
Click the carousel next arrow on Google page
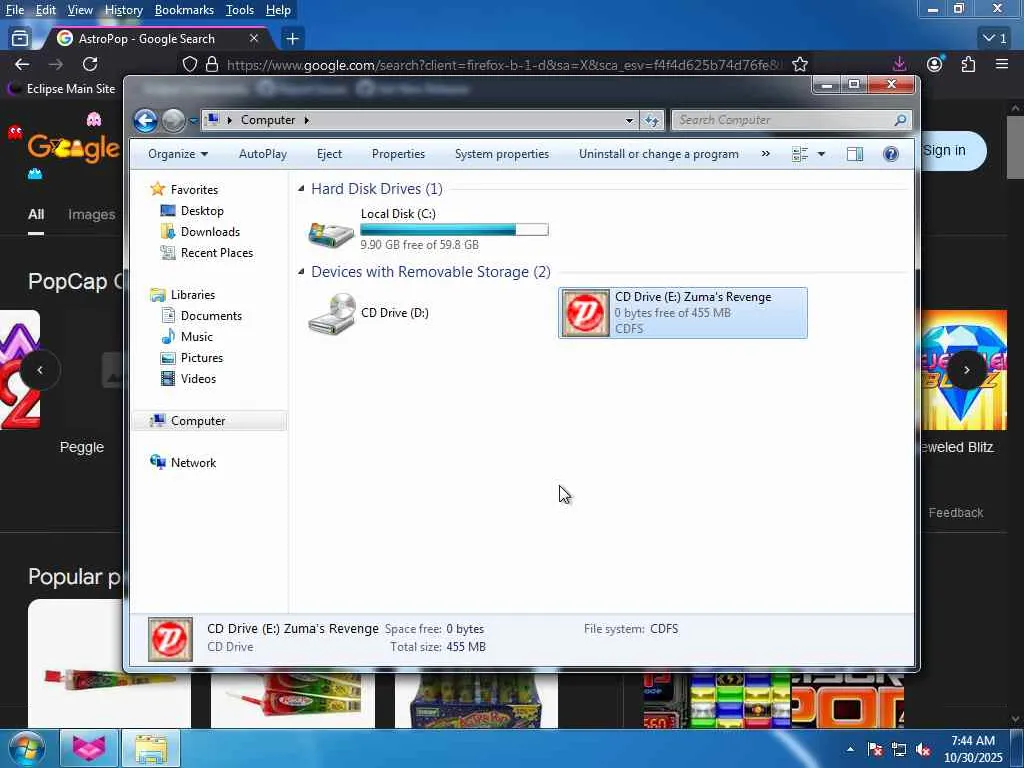[967, 370]
